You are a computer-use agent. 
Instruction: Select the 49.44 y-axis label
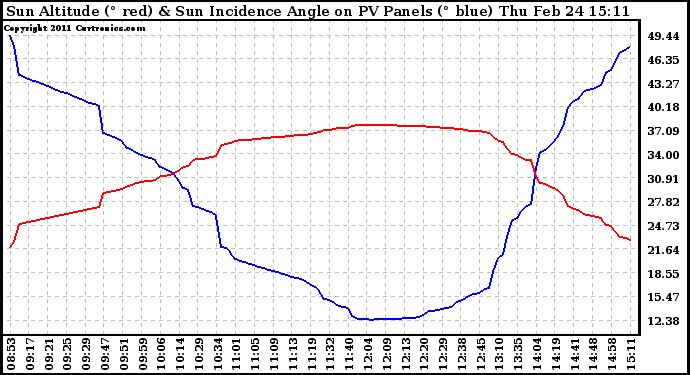tap(663, 36)
